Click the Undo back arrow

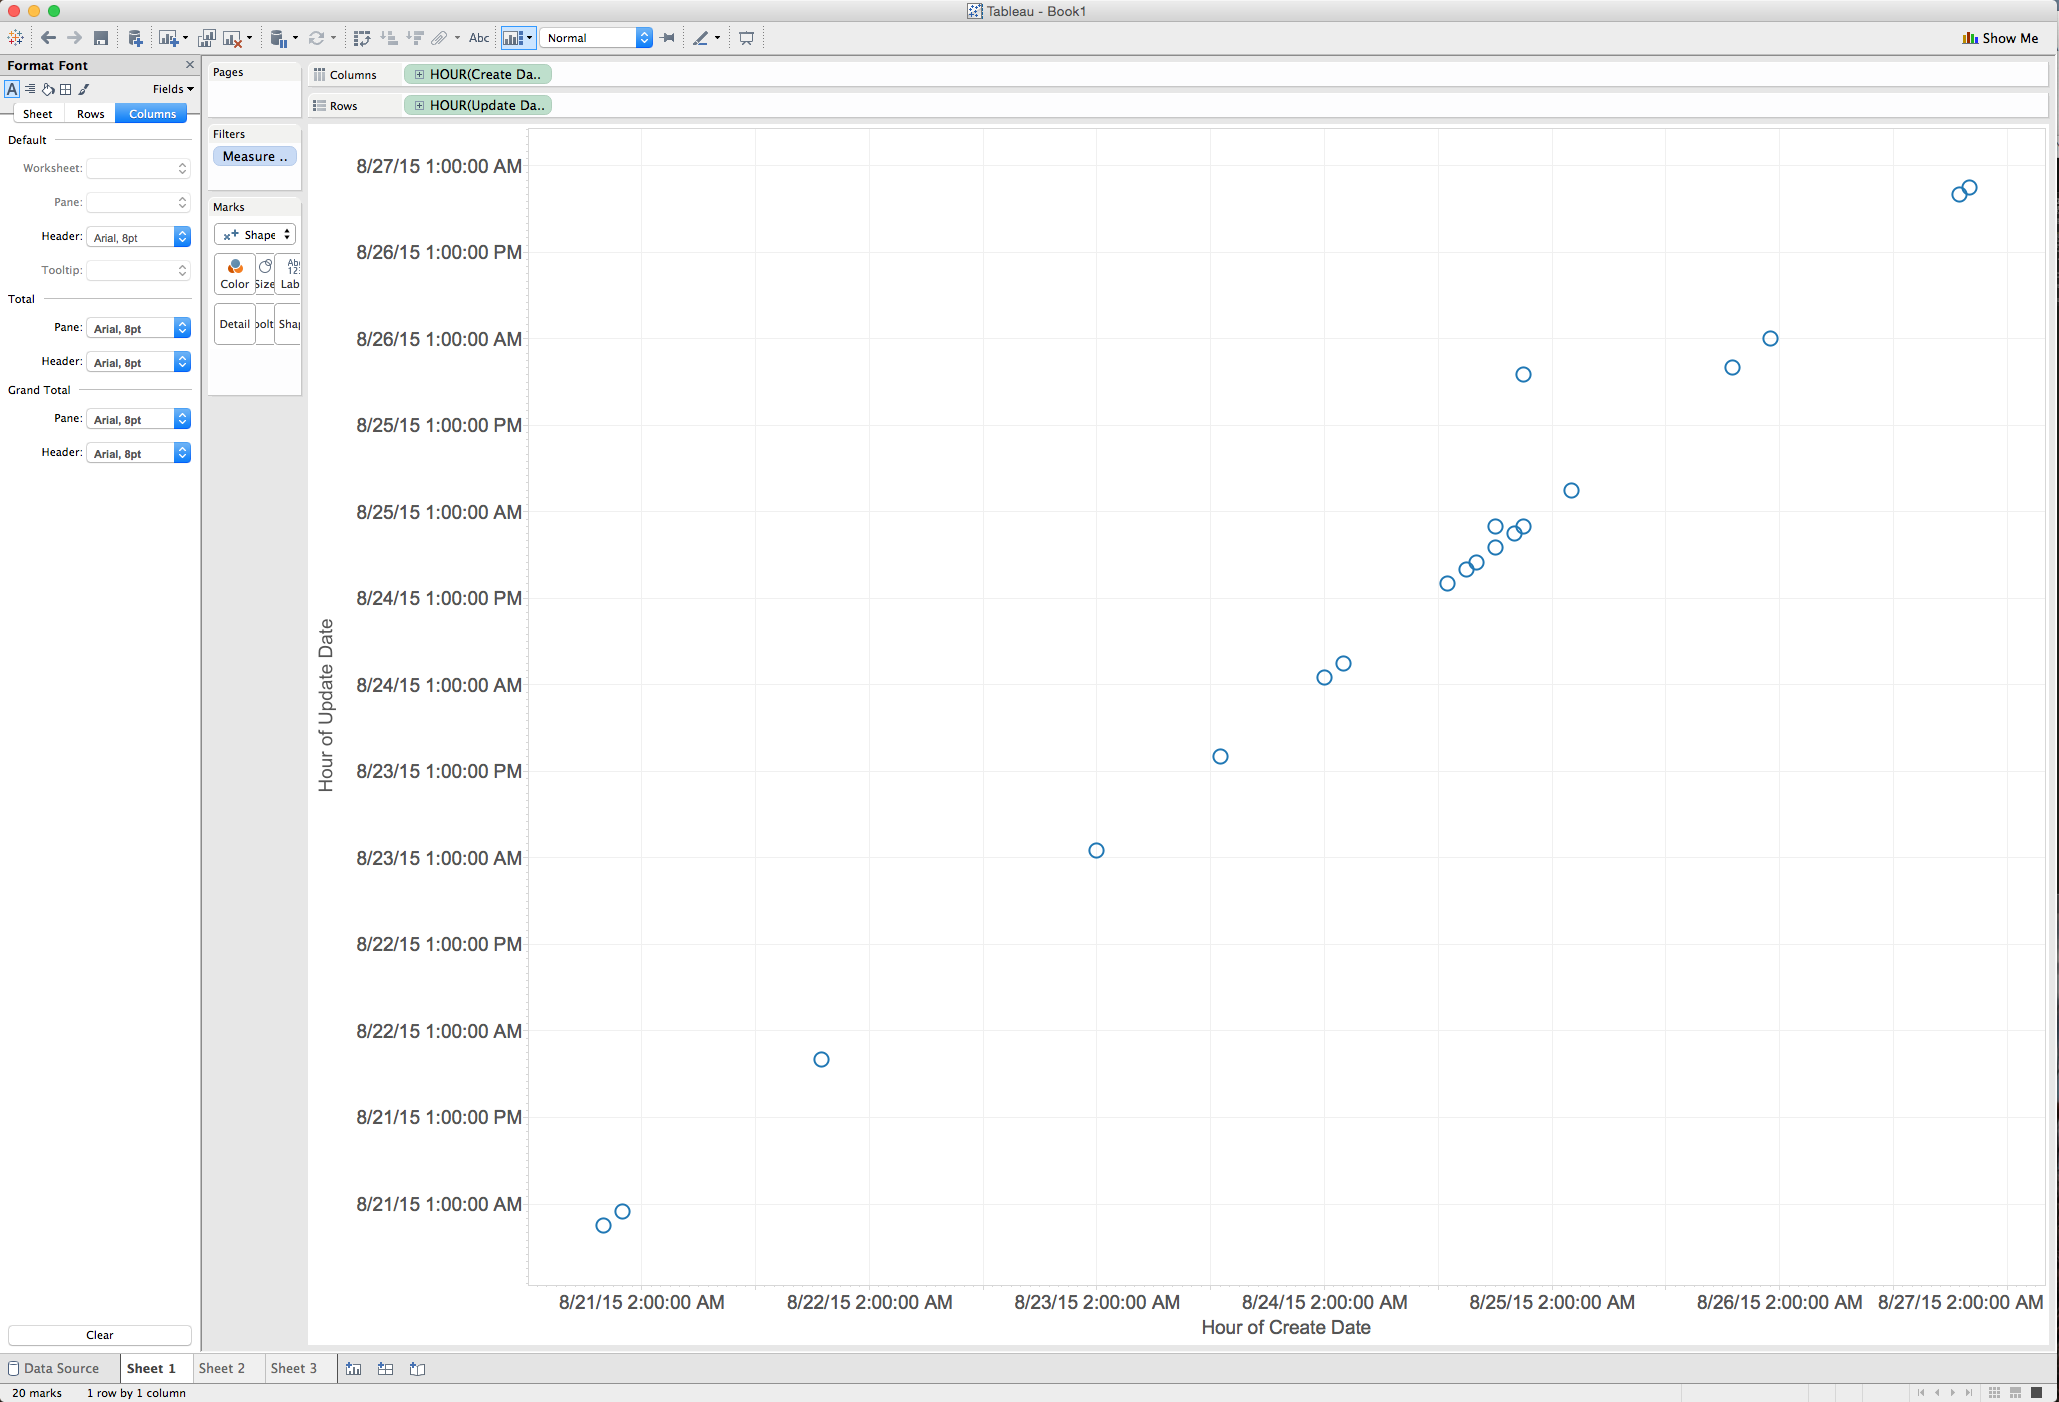(48, 38)
